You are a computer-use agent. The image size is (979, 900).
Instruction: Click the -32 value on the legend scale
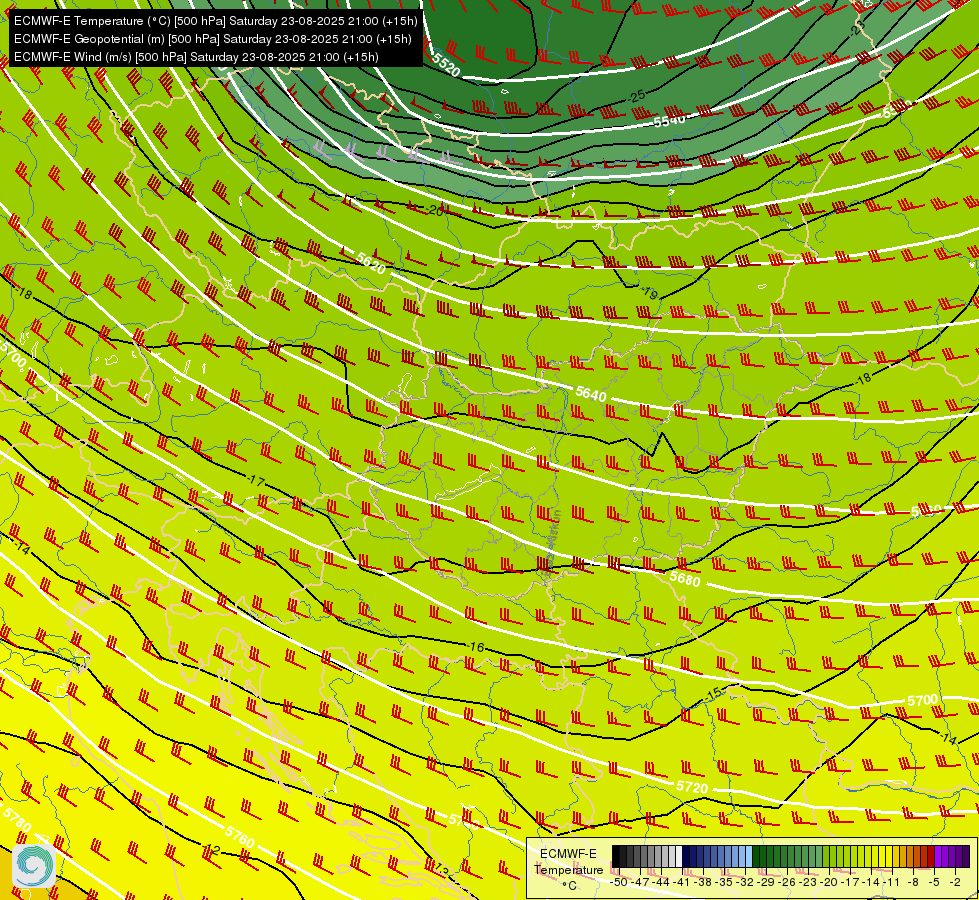point(746,882)
